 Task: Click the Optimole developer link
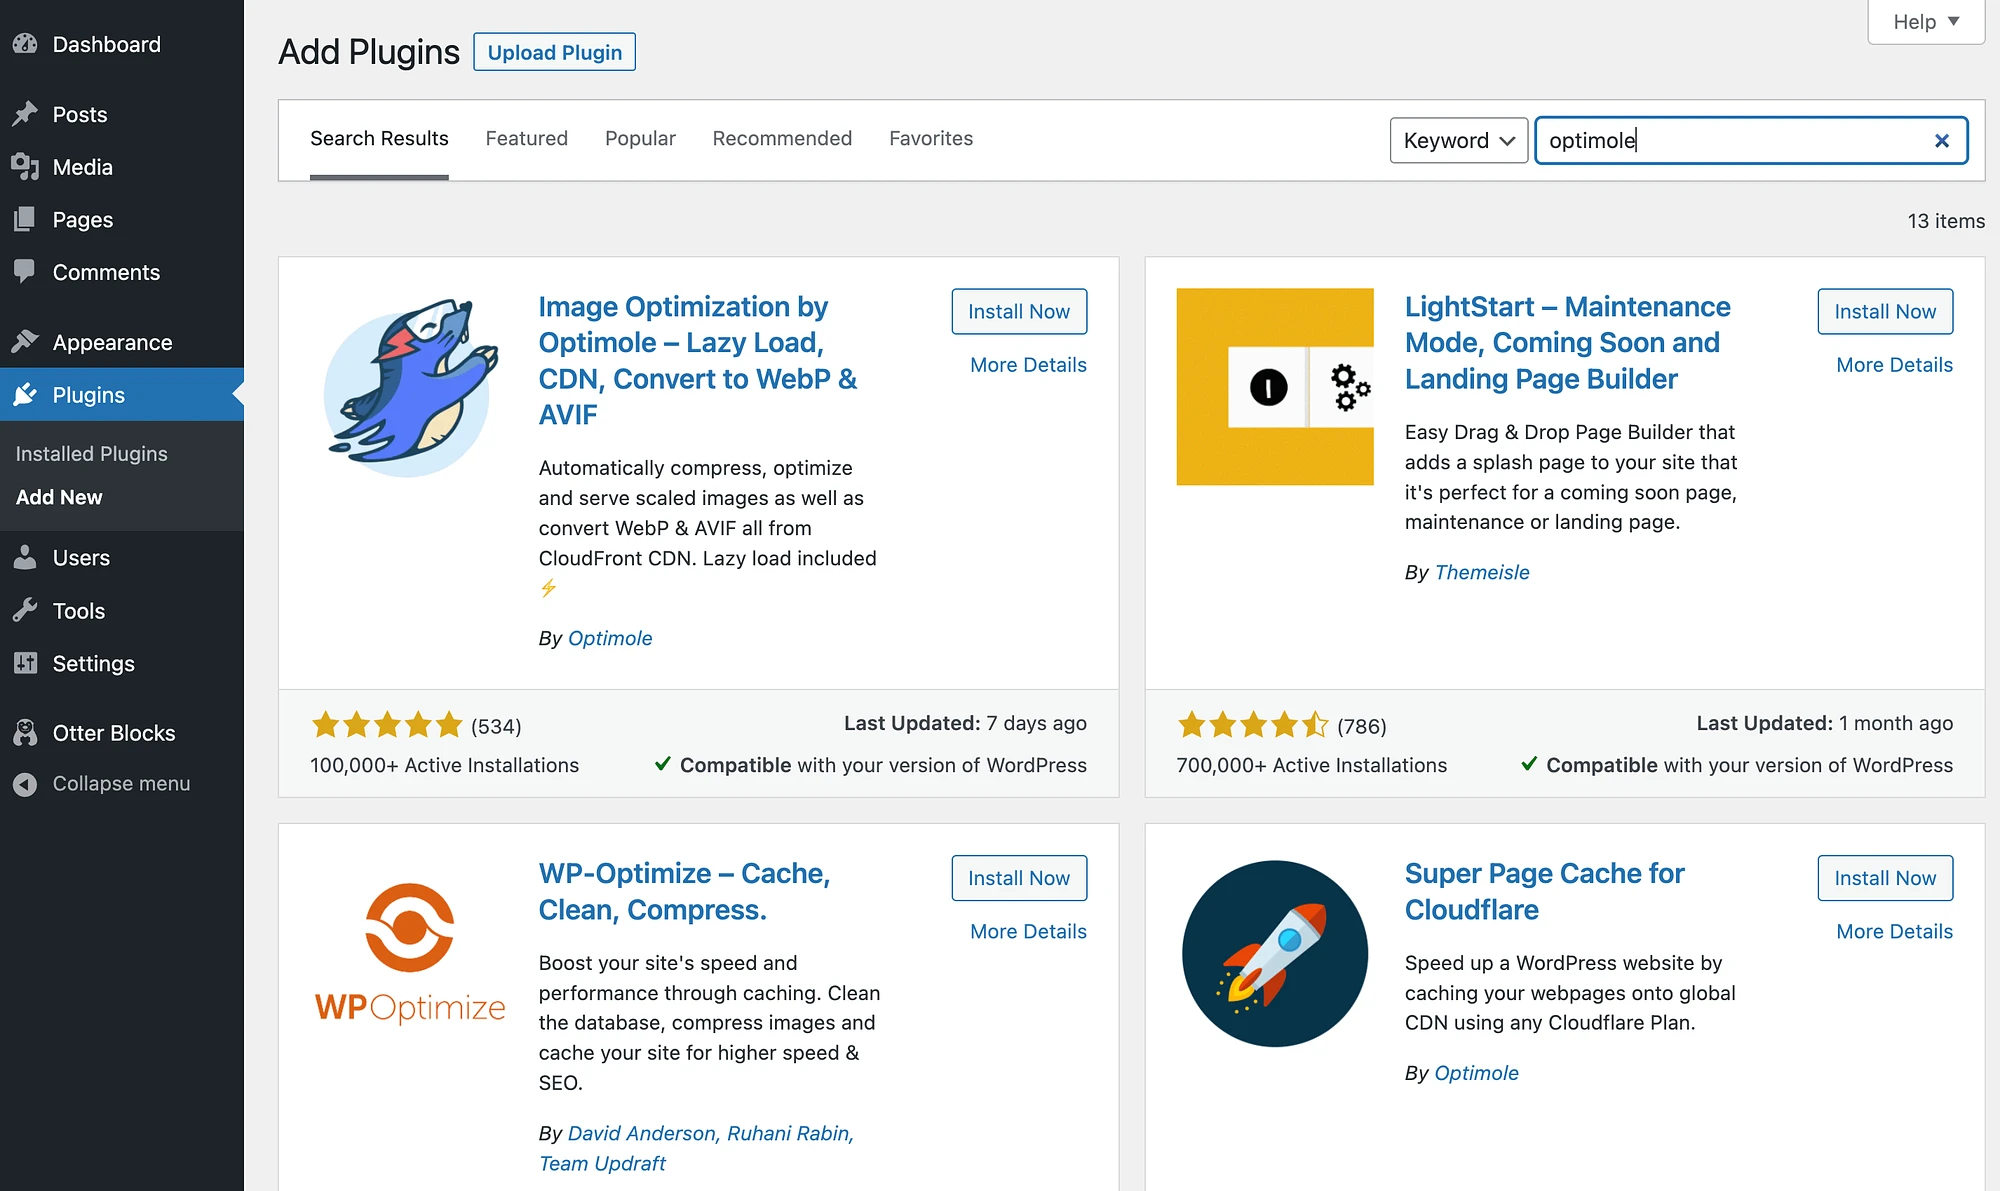pos(609,637)
